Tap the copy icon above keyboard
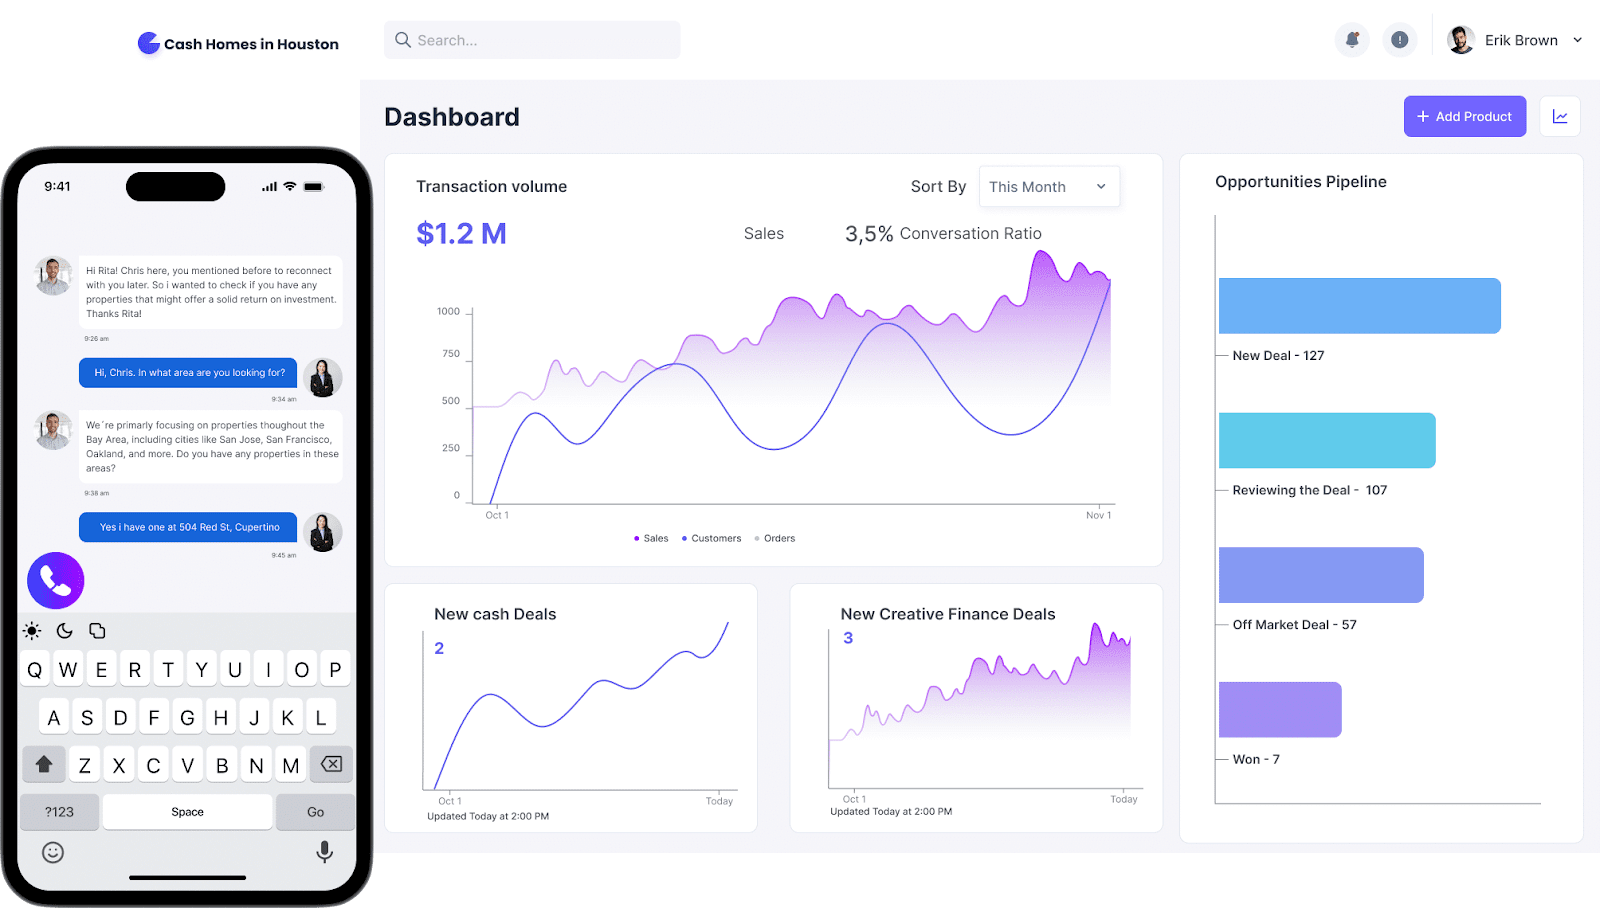Screen dimensions: 1600x908 (x=97, y=631)
